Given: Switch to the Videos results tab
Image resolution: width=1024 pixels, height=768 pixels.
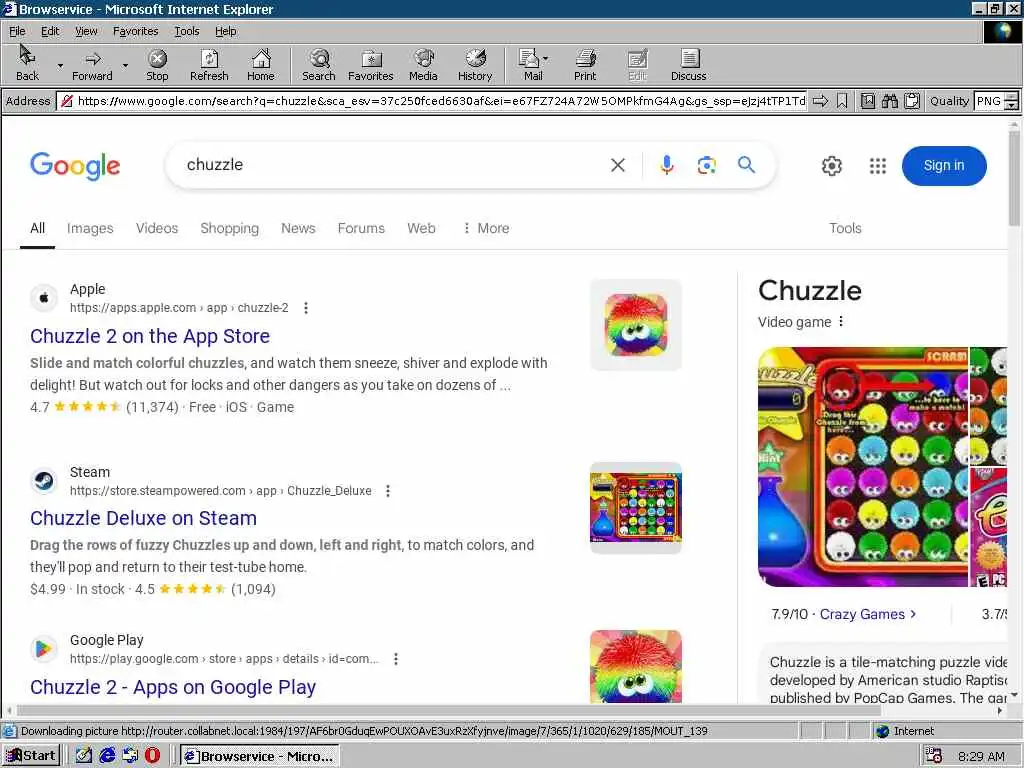Looking at the screenshot, I should click(157, 228).
